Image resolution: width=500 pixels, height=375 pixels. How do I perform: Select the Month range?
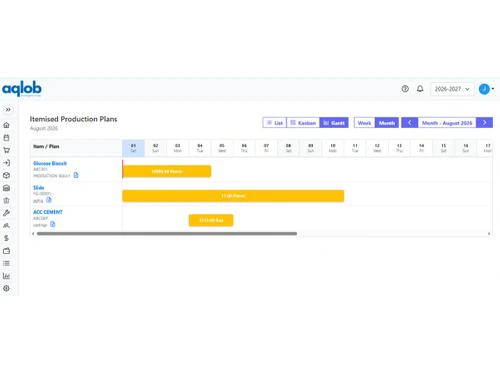(387, 123)
